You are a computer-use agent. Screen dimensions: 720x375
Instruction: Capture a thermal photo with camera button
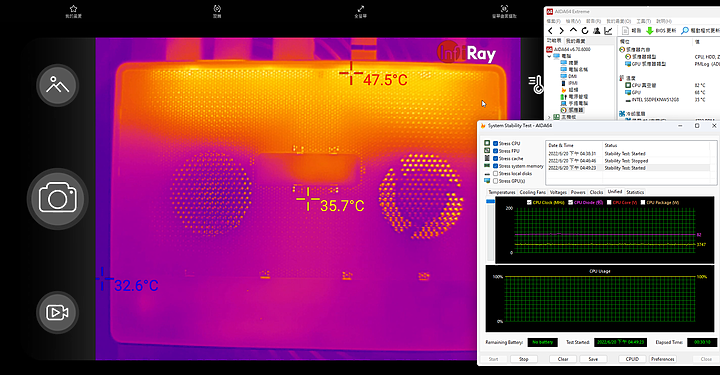tap(57, 199)
